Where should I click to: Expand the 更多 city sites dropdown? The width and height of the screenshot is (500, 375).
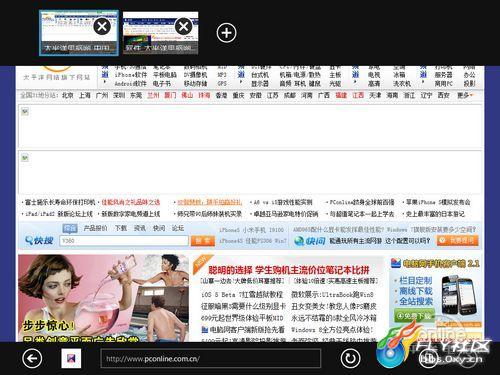tap(465, 95)
